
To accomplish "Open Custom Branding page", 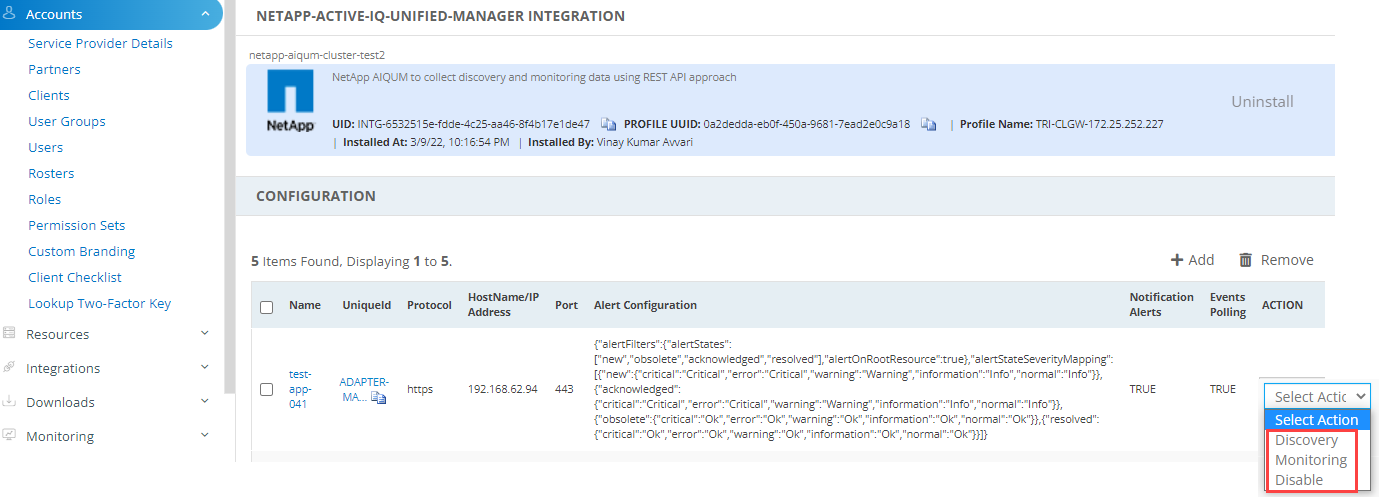I will 81,251.
